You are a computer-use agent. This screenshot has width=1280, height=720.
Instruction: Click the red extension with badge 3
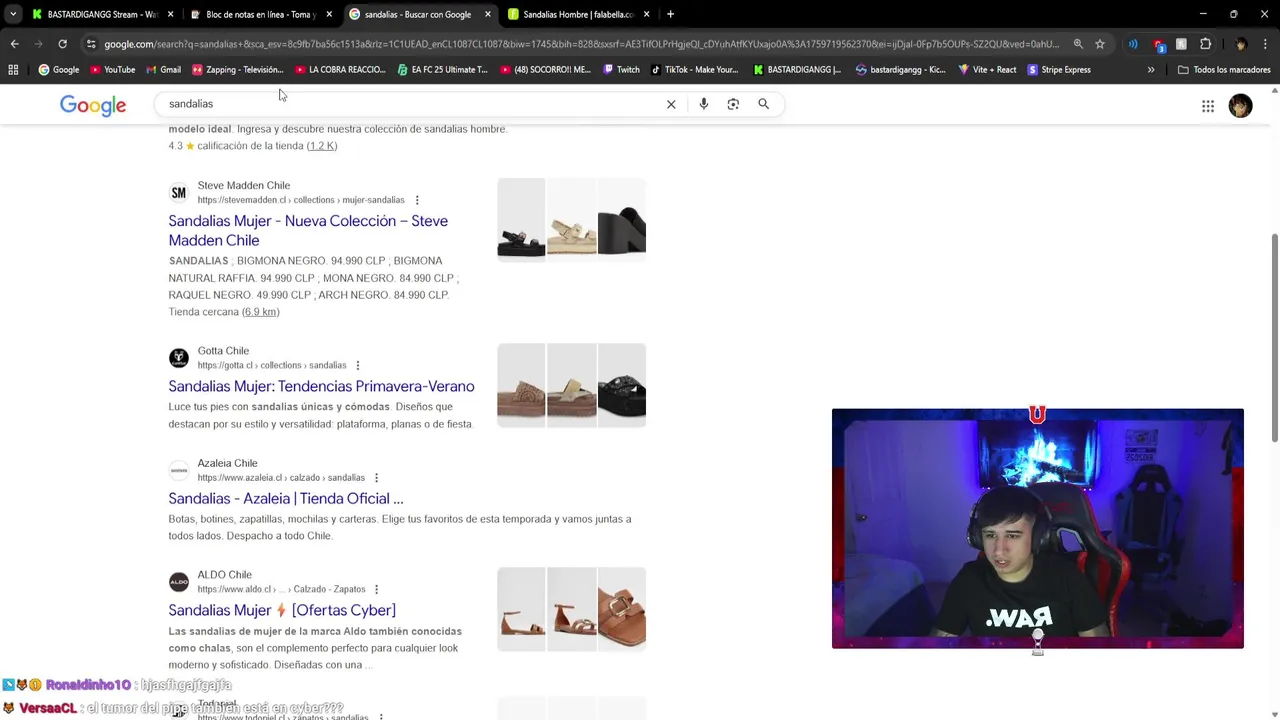point(1158,45)
